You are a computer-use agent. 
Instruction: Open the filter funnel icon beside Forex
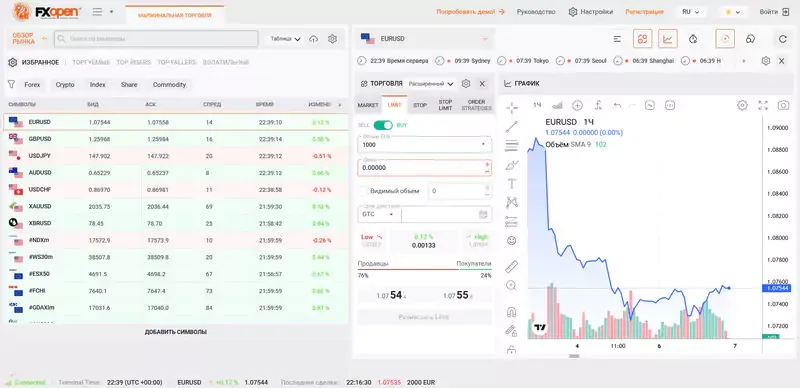(11, 84)
